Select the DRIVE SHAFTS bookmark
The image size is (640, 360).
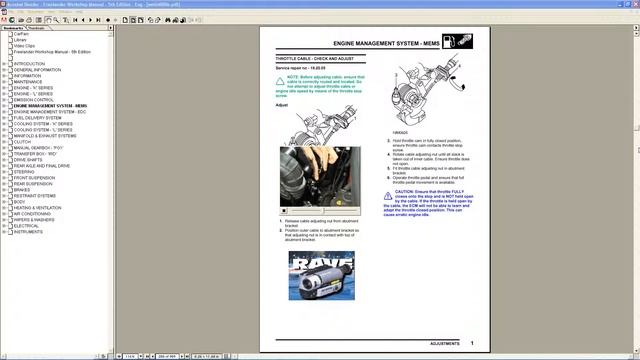click(28, 160)
